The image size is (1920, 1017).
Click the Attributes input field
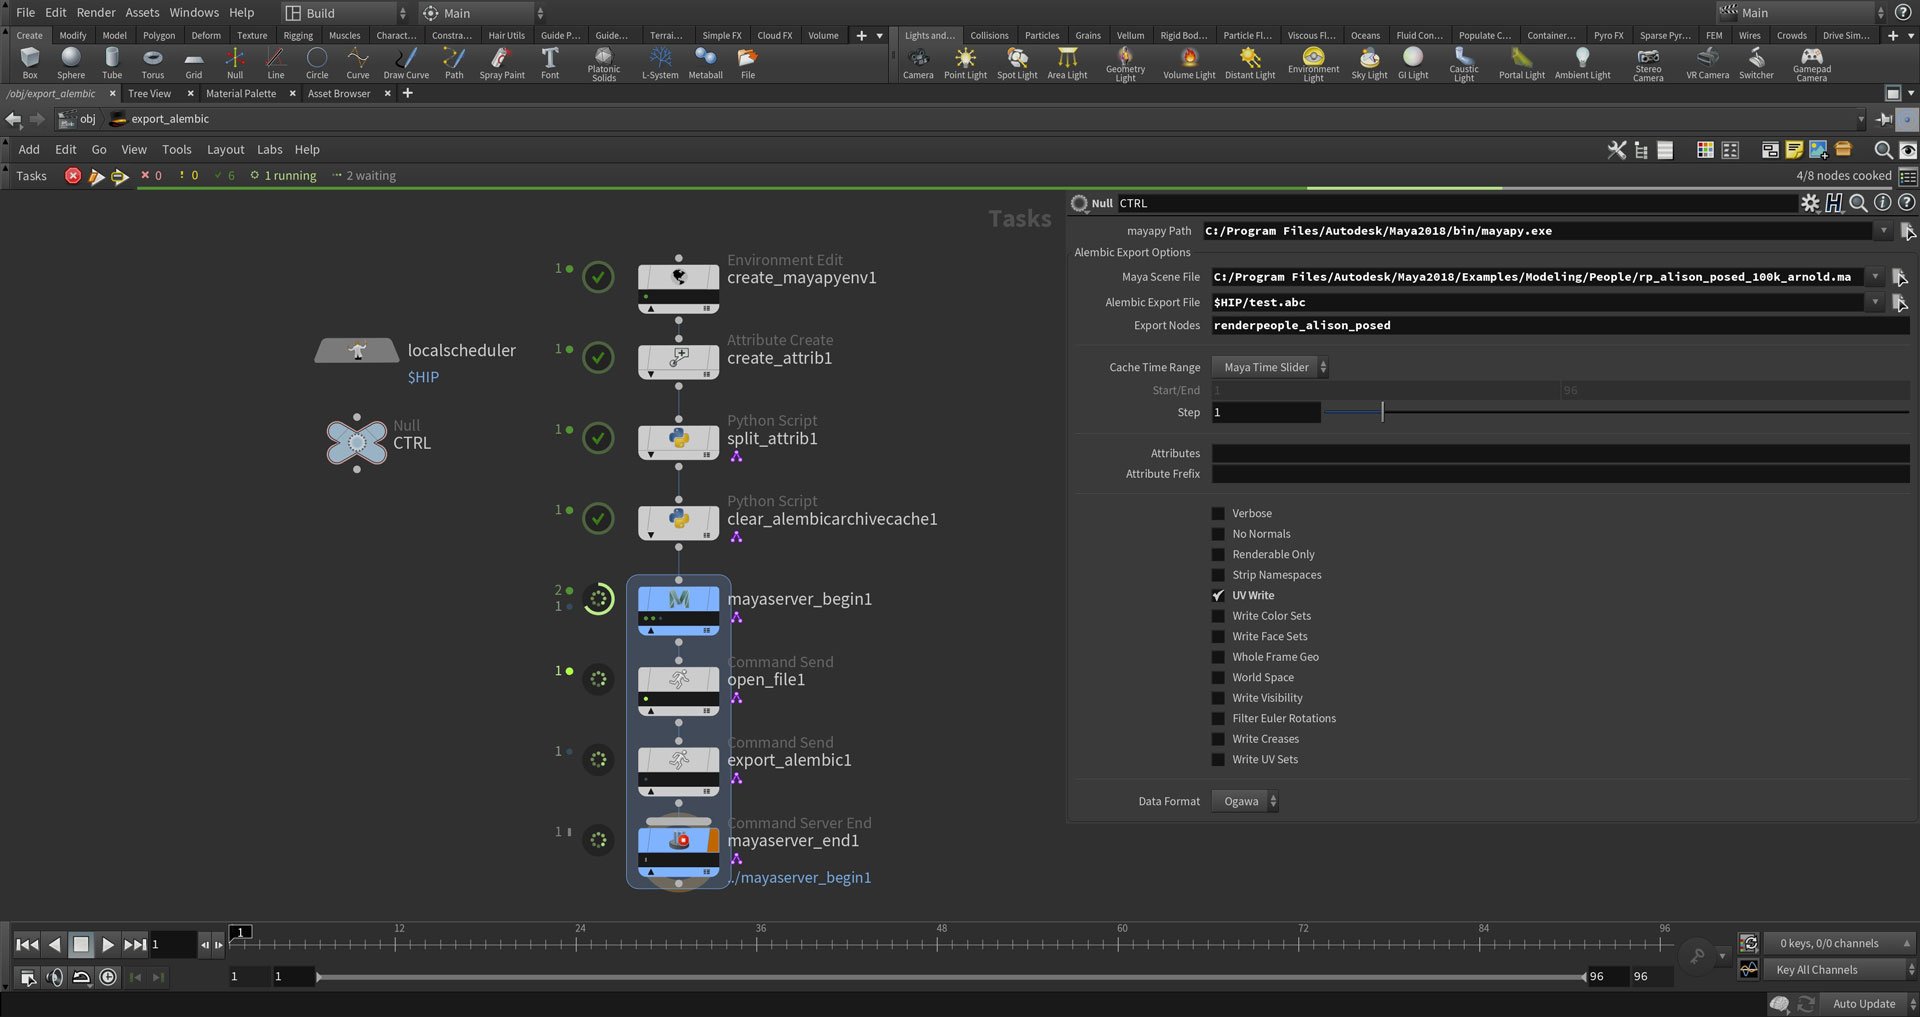click(1560, 453)
